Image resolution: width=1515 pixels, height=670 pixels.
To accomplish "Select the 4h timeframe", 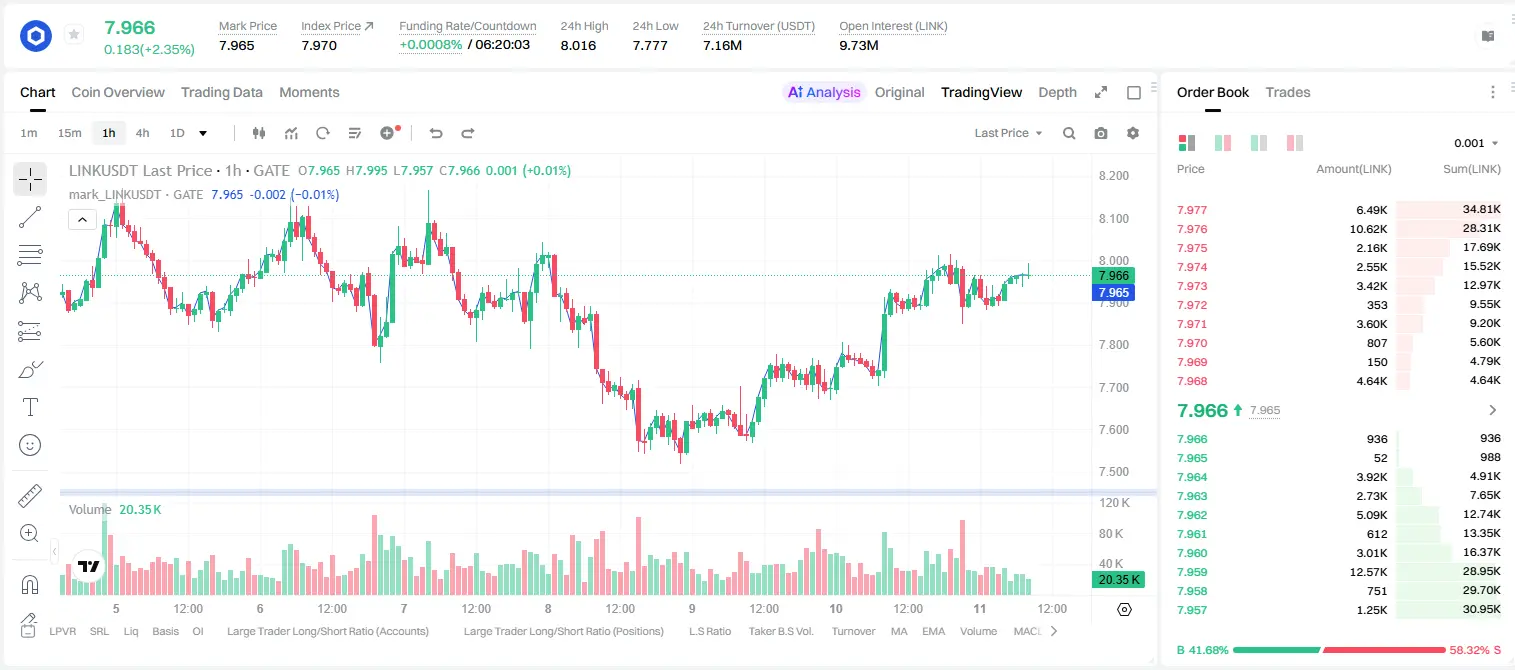I will point(143,133).
